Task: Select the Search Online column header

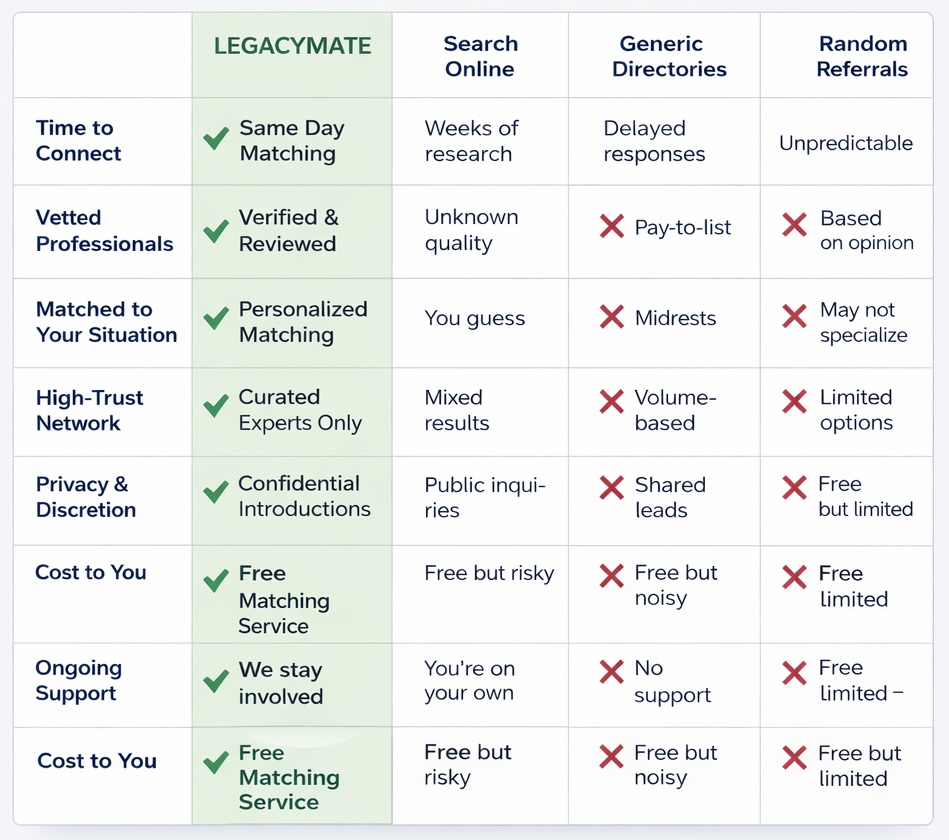Action: point(481,56)
